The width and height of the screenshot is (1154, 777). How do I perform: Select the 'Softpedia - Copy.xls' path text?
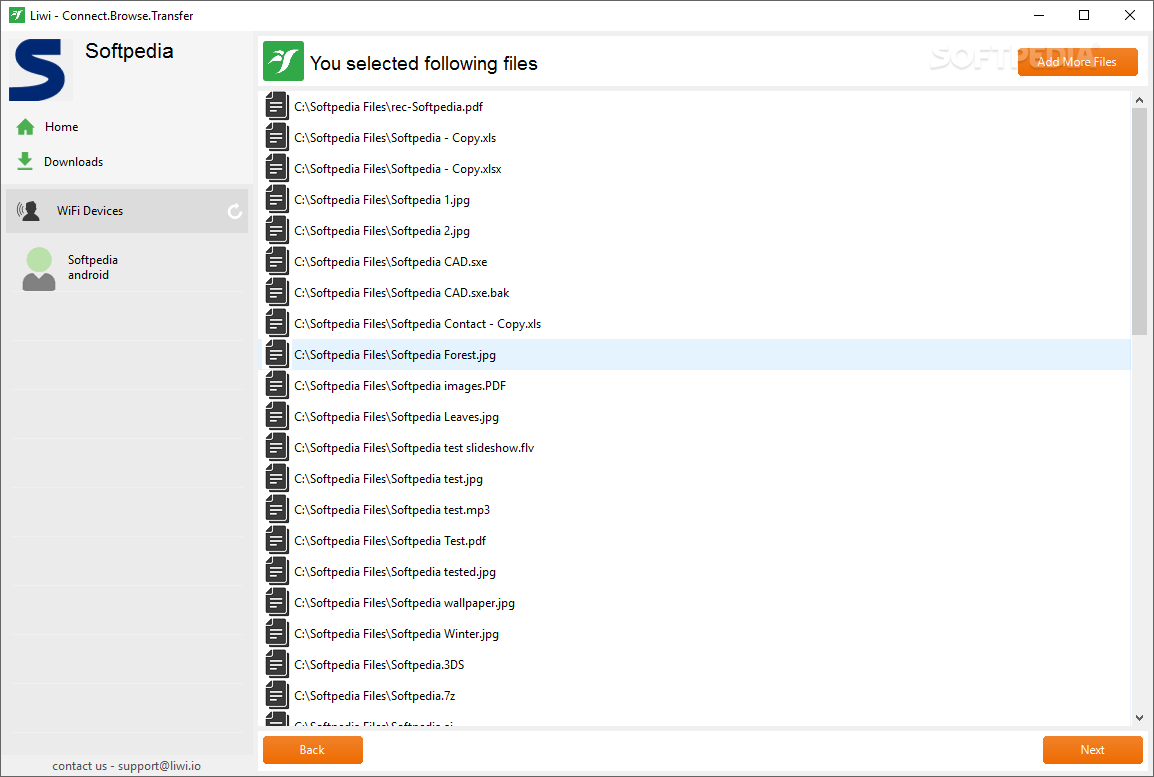coord(395,138)
